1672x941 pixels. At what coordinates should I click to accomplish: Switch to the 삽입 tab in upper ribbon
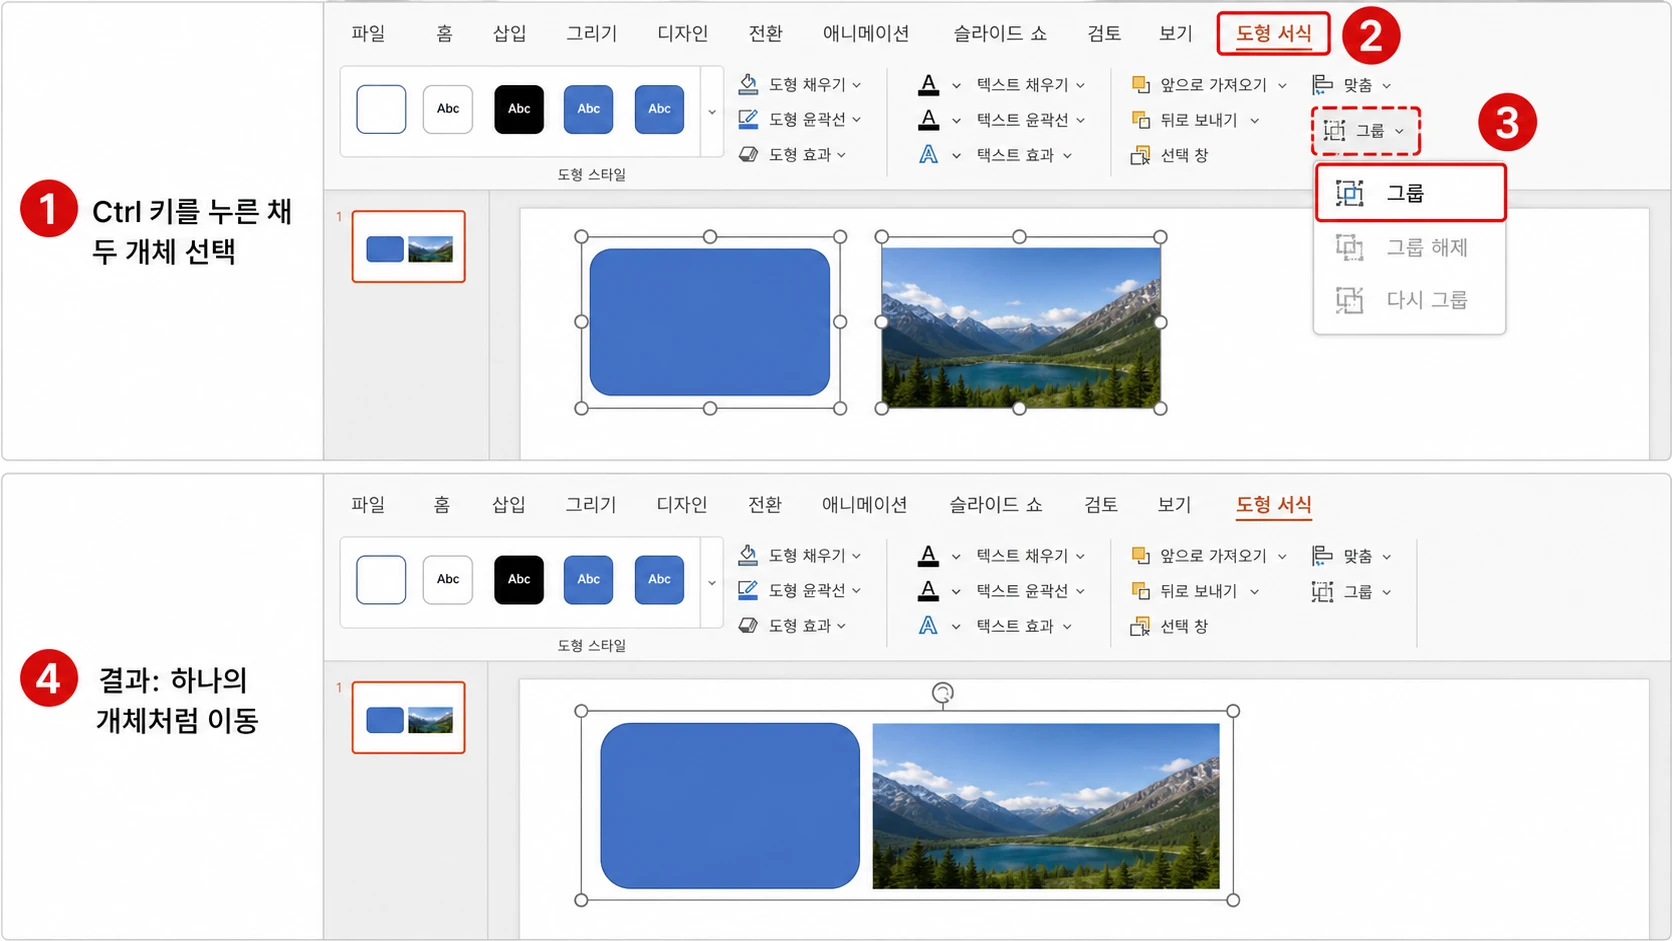[509, 33]
